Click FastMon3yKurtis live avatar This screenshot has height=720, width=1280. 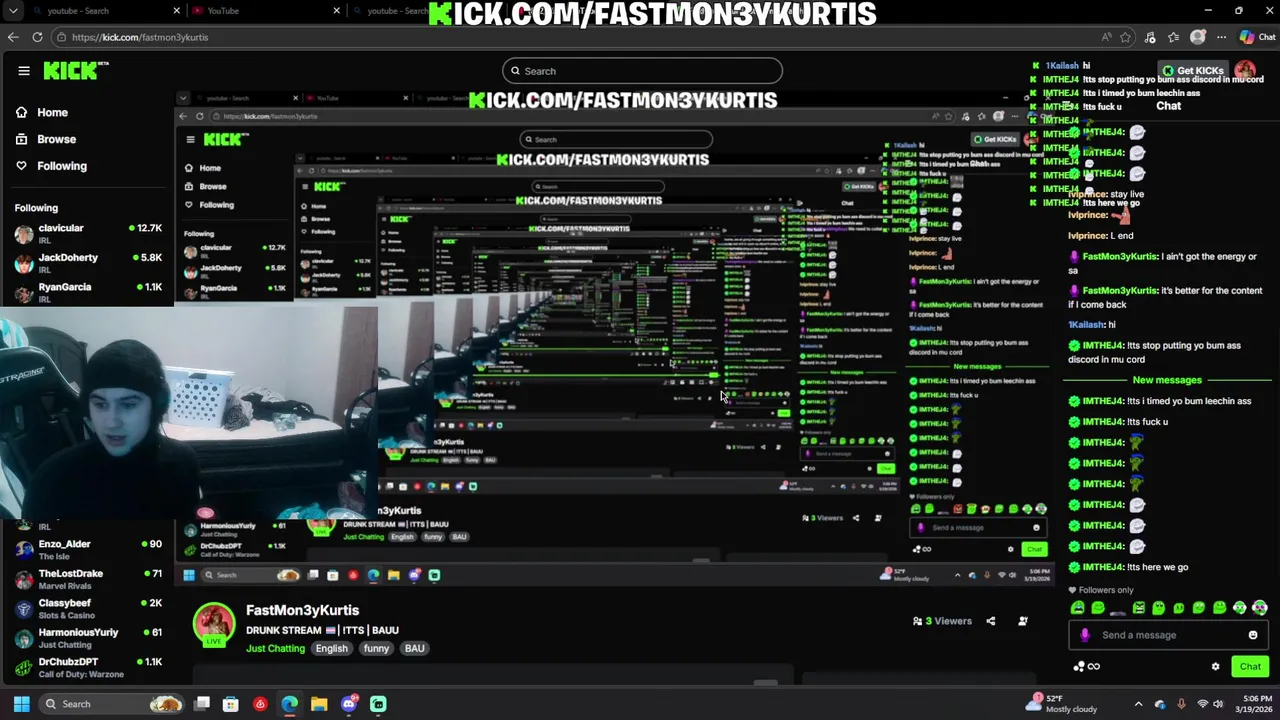(213, 624)
